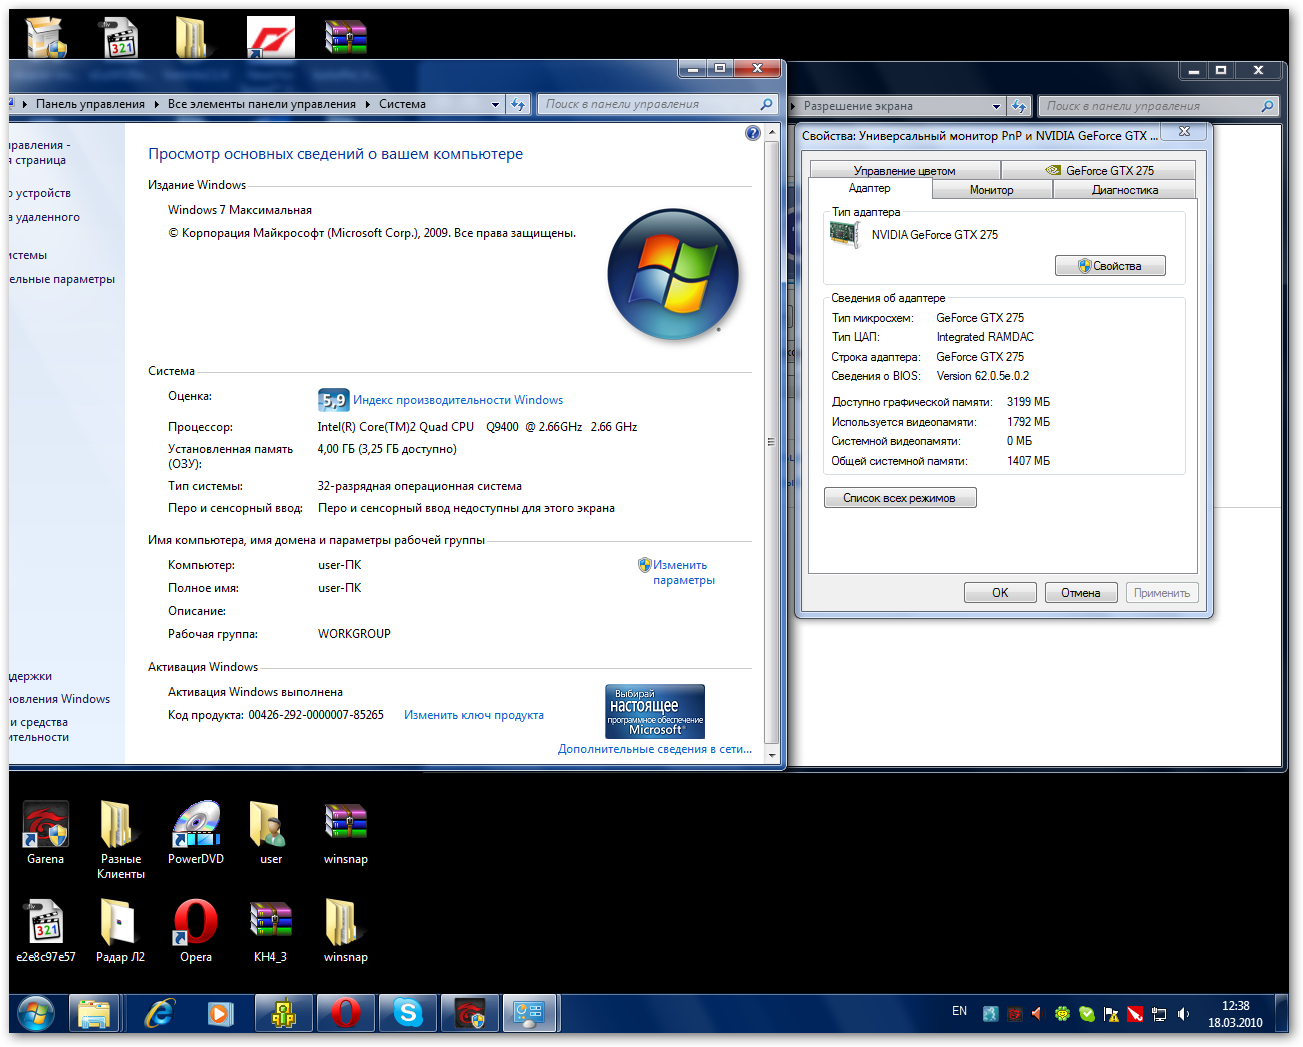Show desktop via taskbar end button
1303x1047 pixels.
coord(1282,1014)
